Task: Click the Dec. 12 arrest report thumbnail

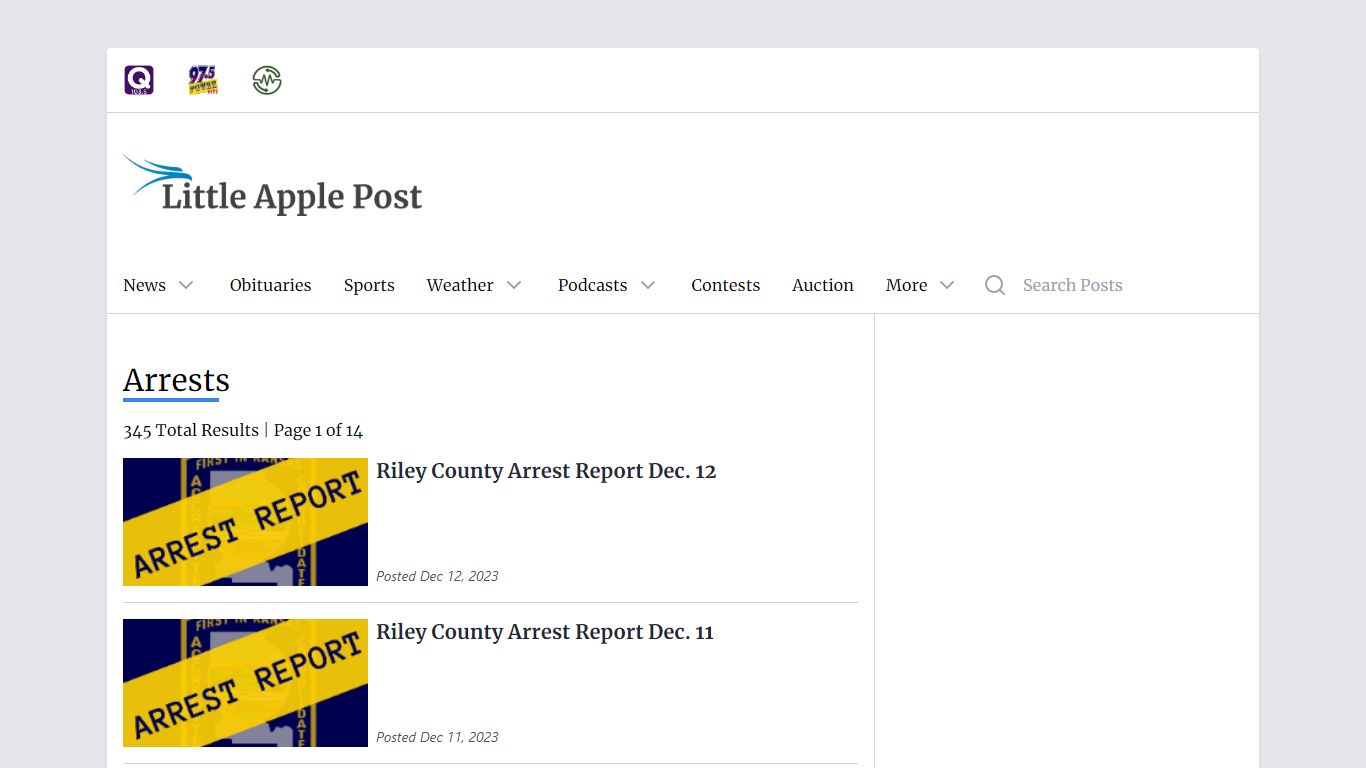Action: [245, 522]
